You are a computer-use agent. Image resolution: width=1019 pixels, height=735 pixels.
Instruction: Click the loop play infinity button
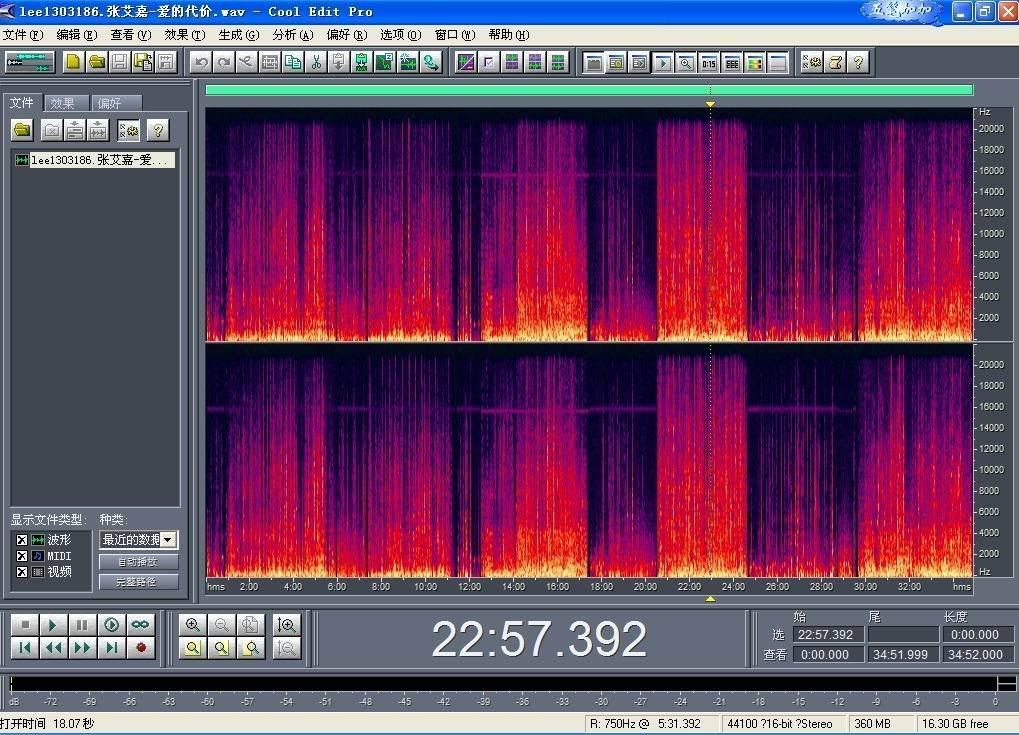pos(141,624)
